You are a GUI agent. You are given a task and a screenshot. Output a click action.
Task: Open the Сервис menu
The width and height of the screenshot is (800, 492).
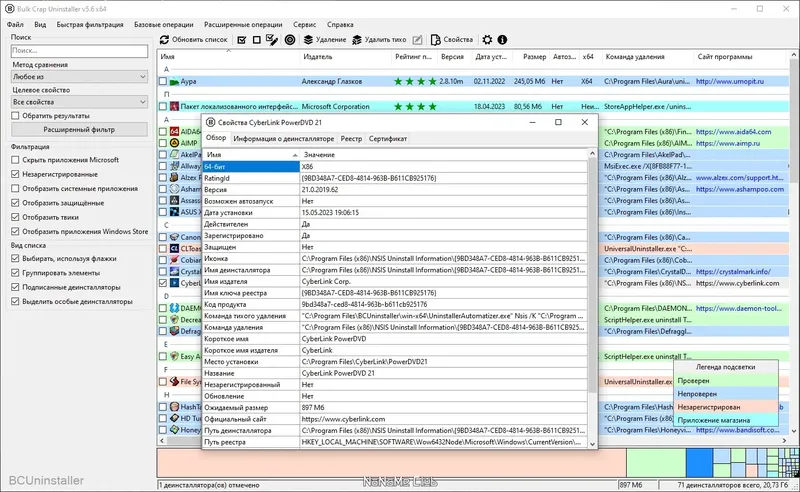pos(305,24)
